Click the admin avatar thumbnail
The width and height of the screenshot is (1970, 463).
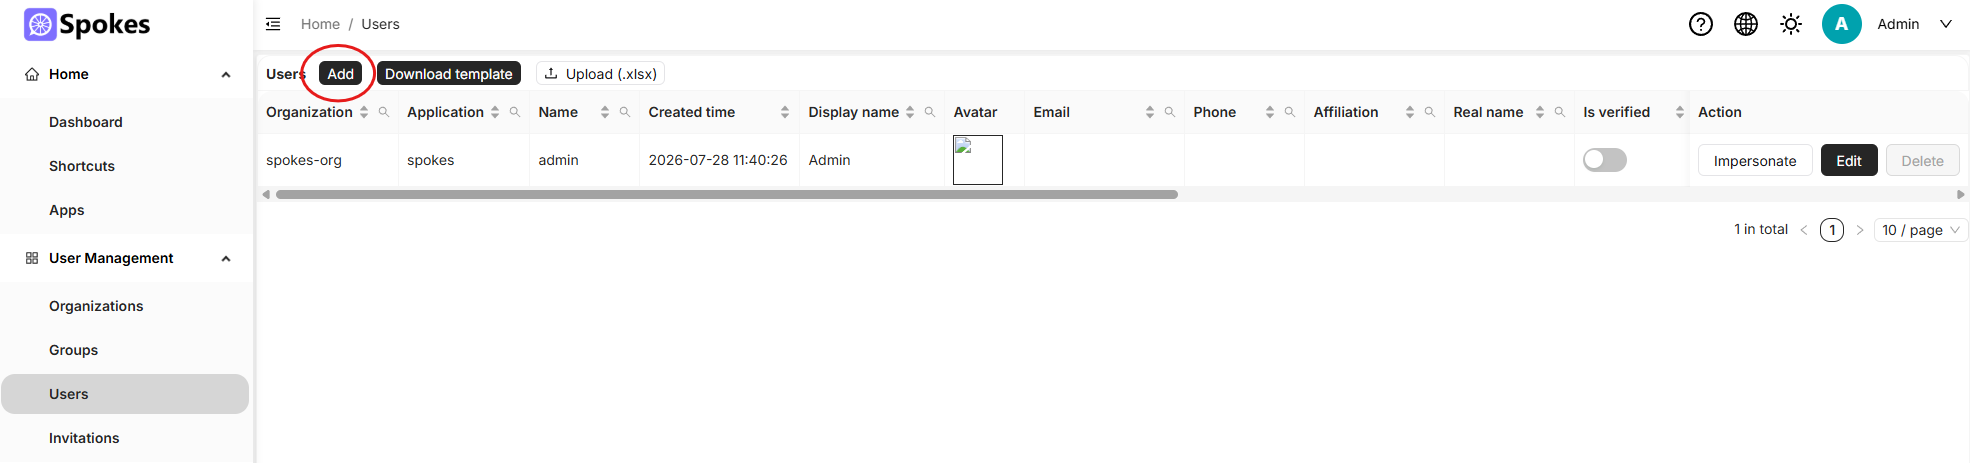click(978, 160)
